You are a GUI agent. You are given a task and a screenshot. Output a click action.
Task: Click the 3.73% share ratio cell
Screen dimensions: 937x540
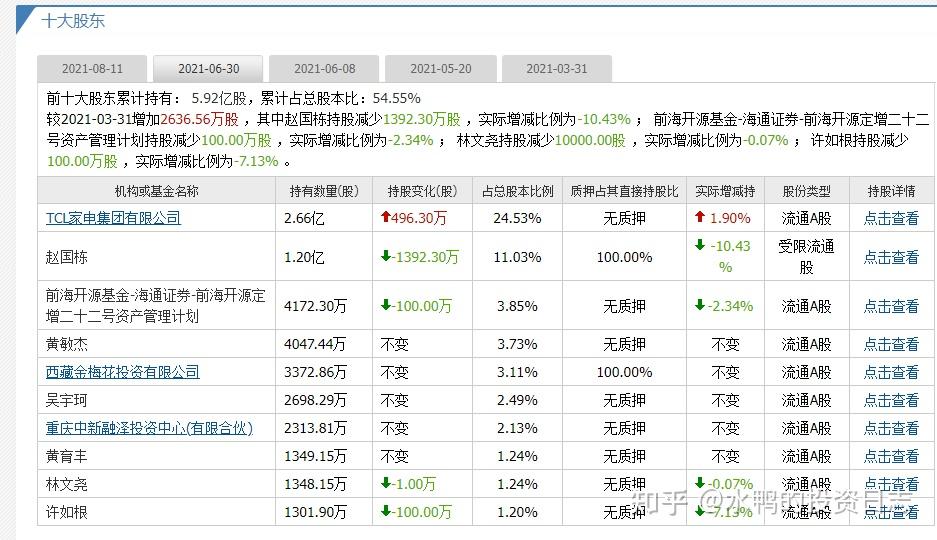pyautogui.click(x=518, y=344)
